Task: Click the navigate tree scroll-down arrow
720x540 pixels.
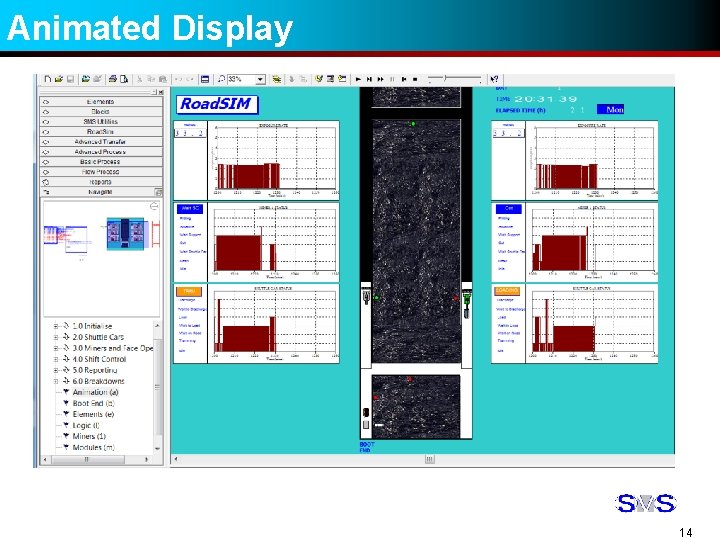Action: tap(158, 449)
